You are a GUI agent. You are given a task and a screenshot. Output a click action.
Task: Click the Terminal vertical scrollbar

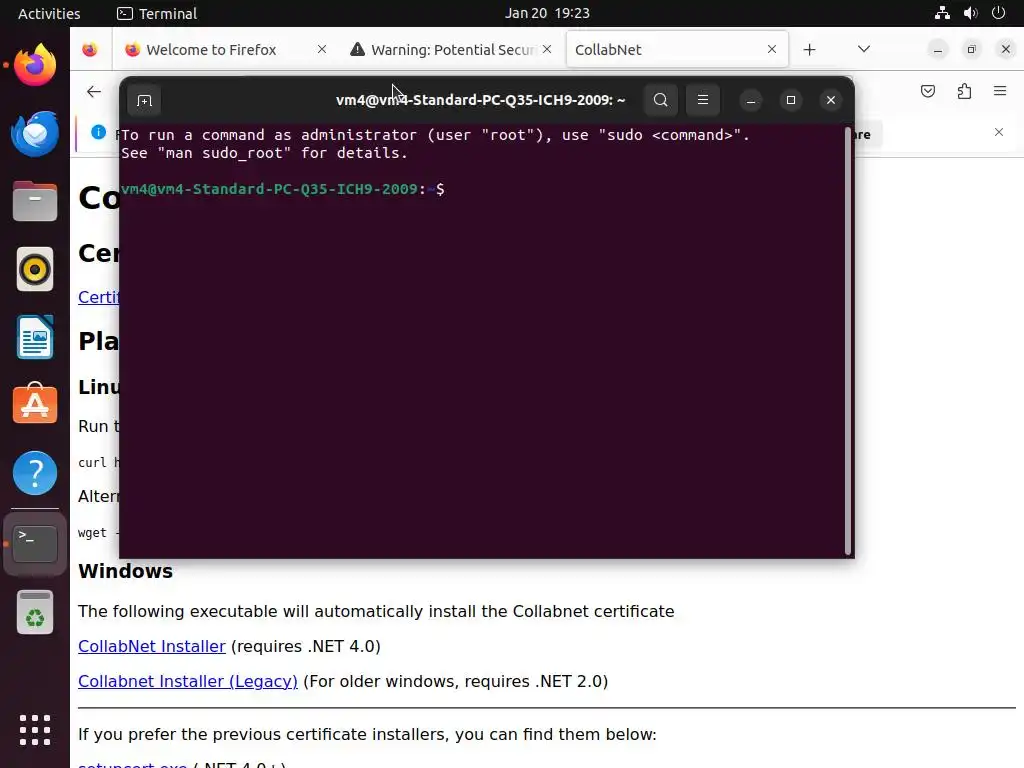coord(848,340)
